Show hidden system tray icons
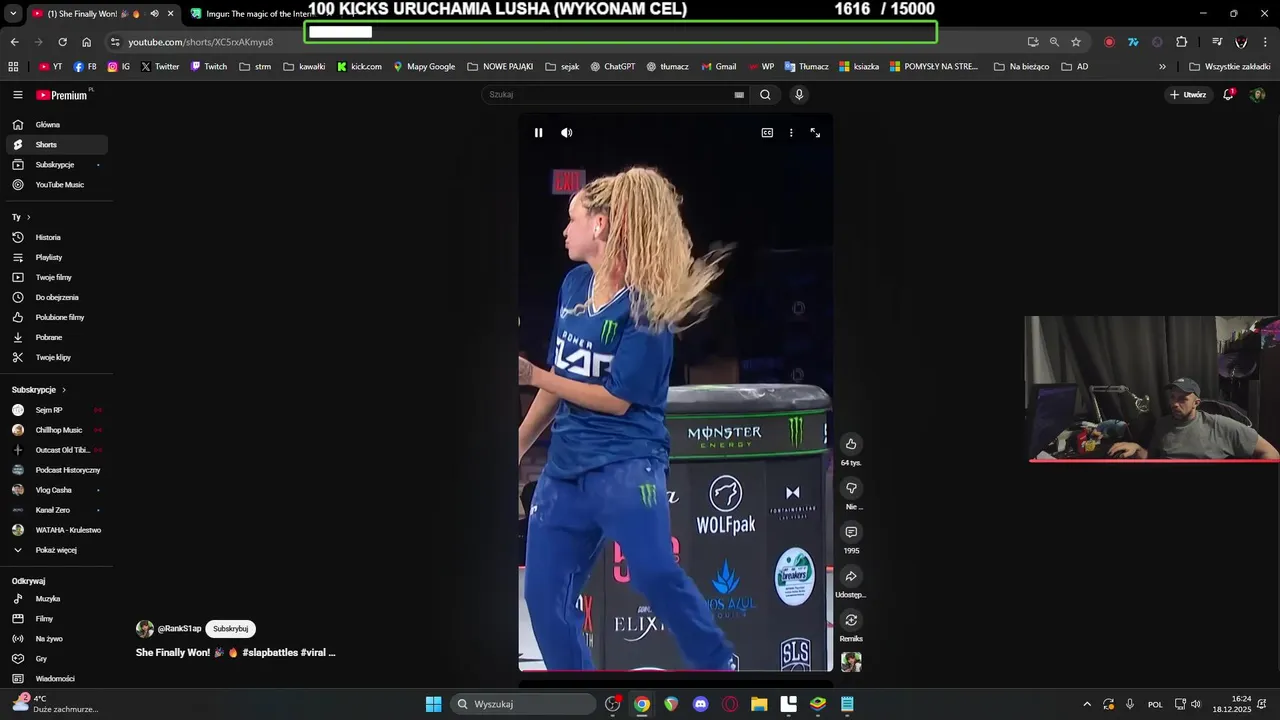The height and width of the screenshot is (720, 1280). pos(1087,704)
